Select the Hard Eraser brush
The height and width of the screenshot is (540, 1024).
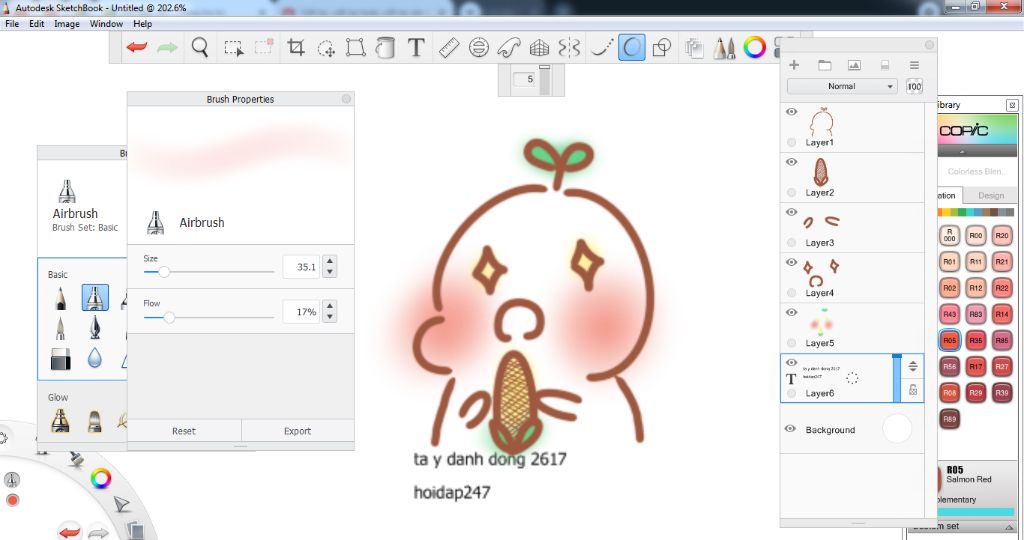[61, 358]
